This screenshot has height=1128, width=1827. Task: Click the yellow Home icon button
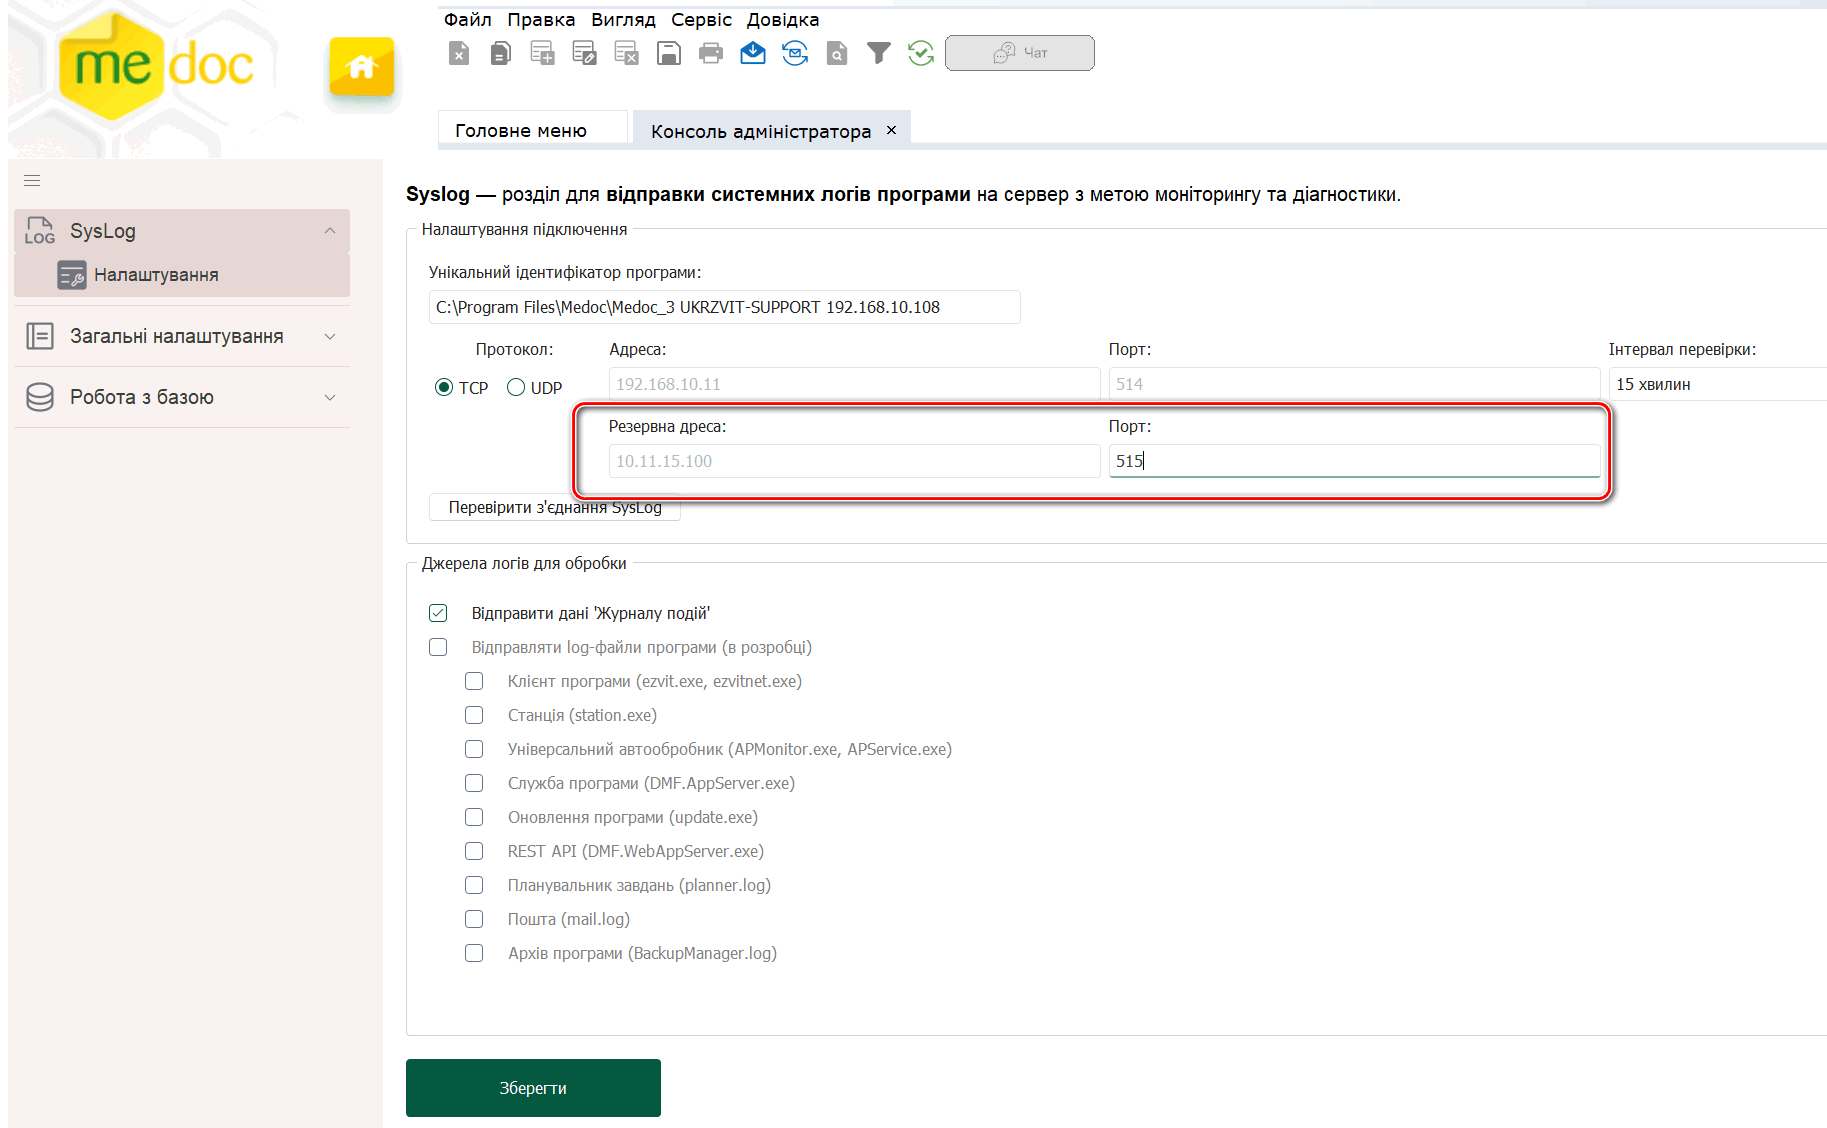point(361,67)
